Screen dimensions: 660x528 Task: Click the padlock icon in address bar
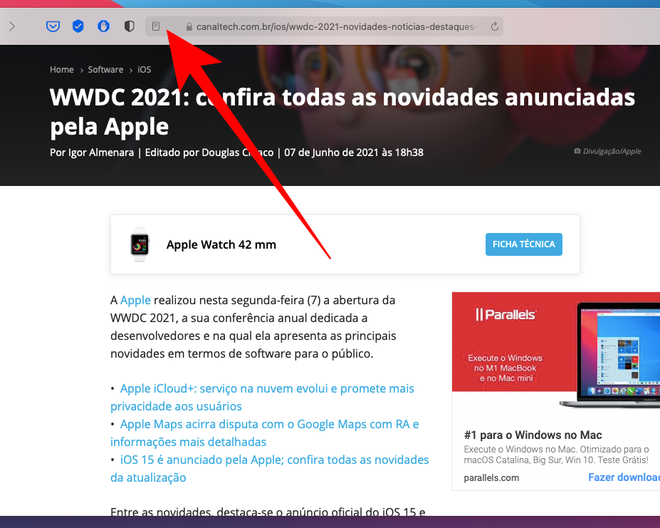(189, 27)
